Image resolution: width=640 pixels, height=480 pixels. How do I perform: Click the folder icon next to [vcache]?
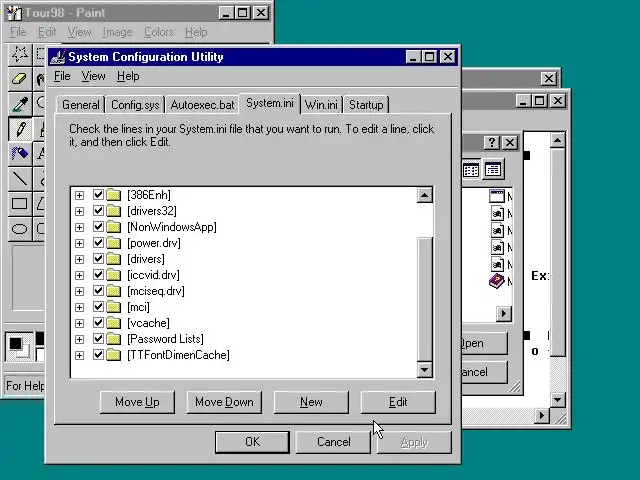click(114, 323)
